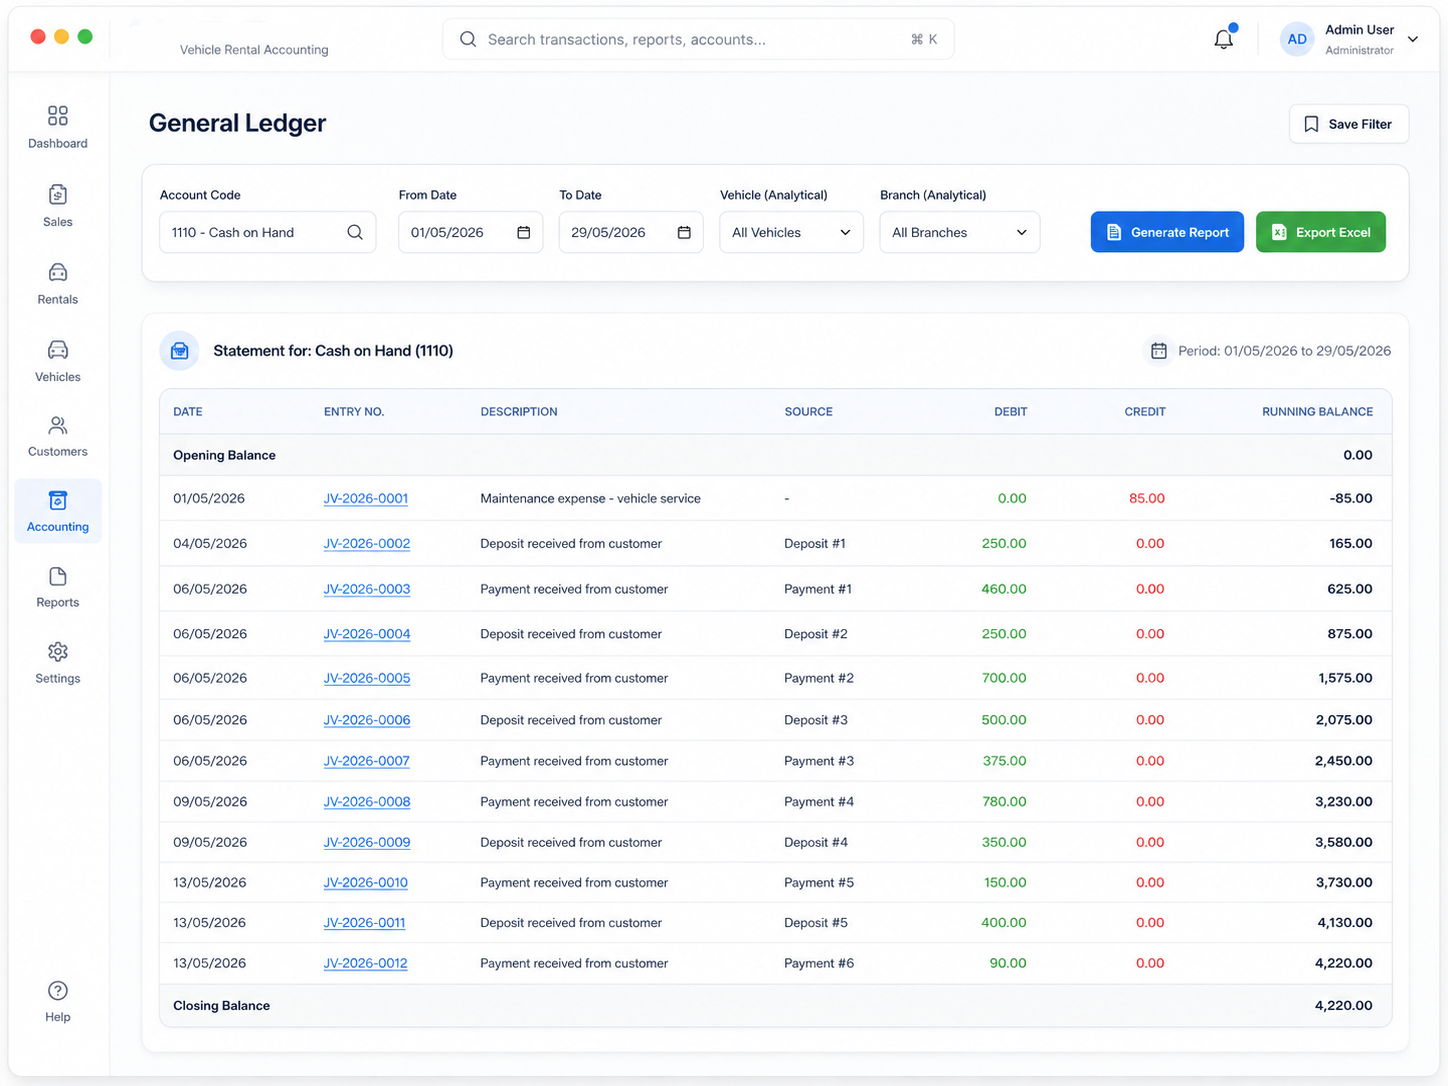The image size is (1448, 1086).
Task: Open entry JV-2026-0012 link
Action: pos(366,964)
